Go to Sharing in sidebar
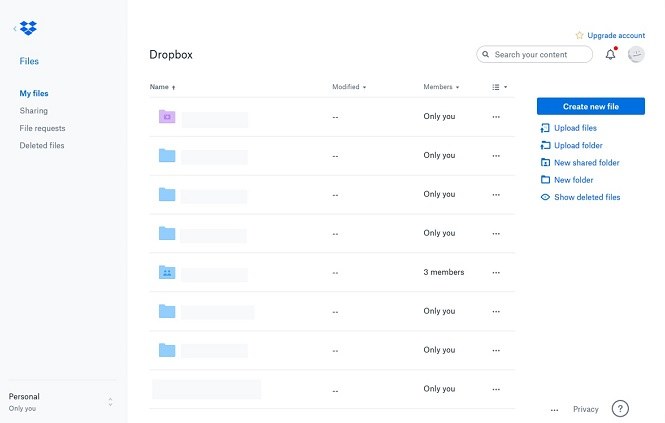This screenshot has width=665, height=423. click(x=34, y=111)
